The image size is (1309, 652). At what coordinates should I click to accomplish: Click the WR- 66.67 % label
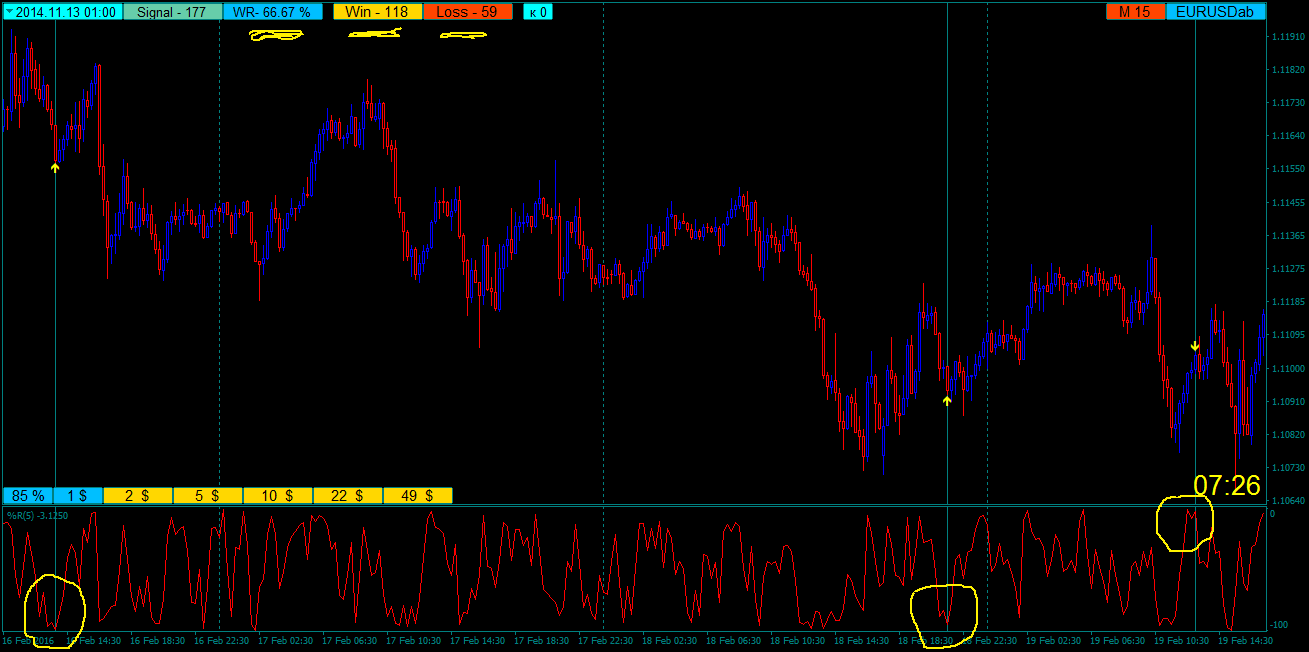pyautogui.click(x=272, y=12)
